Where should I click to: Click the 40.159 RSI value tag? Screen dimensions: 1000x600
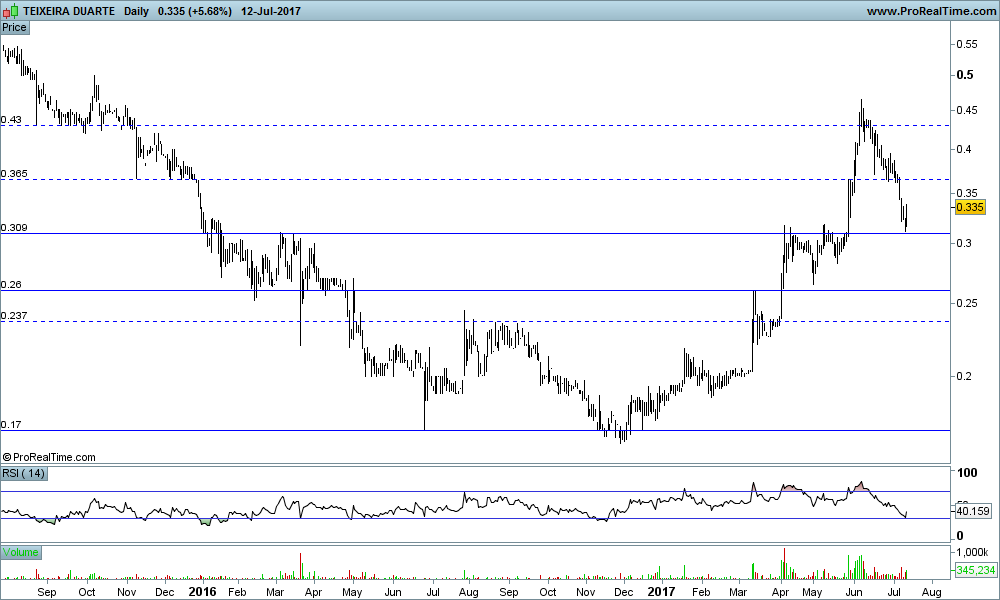pos(973,511)
